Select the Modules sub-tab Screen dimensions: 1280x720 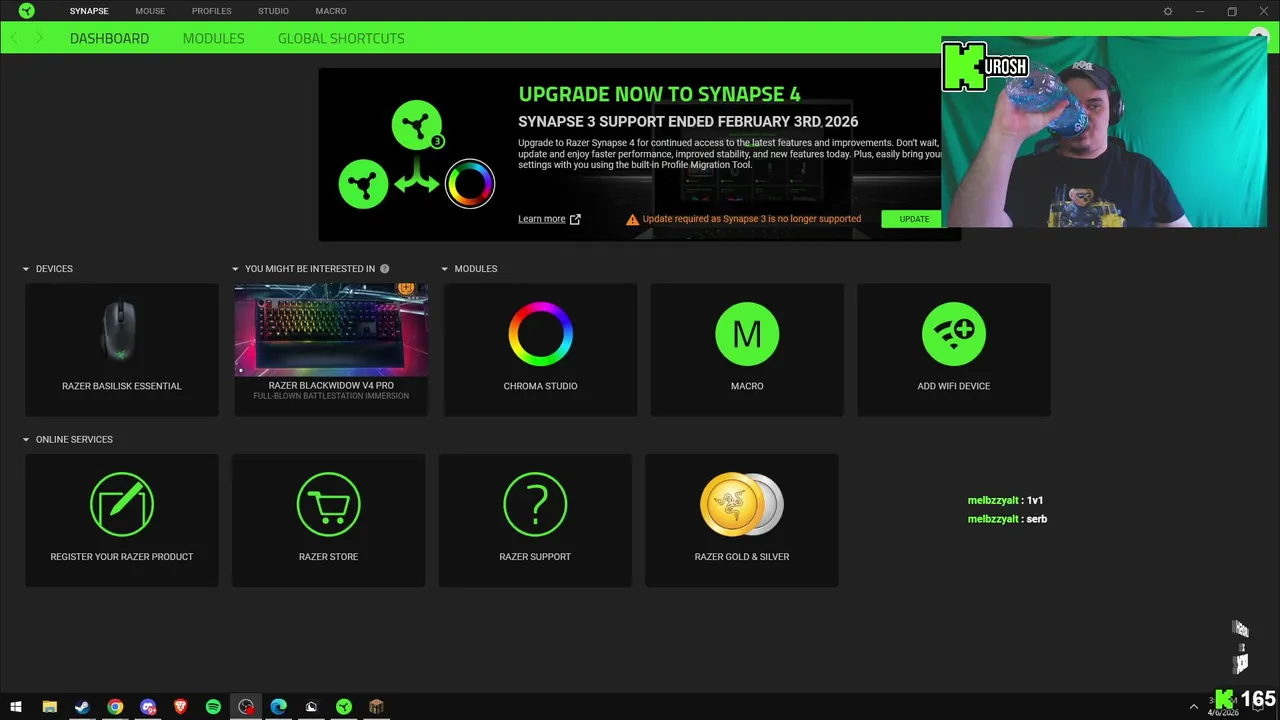[213, 38]
